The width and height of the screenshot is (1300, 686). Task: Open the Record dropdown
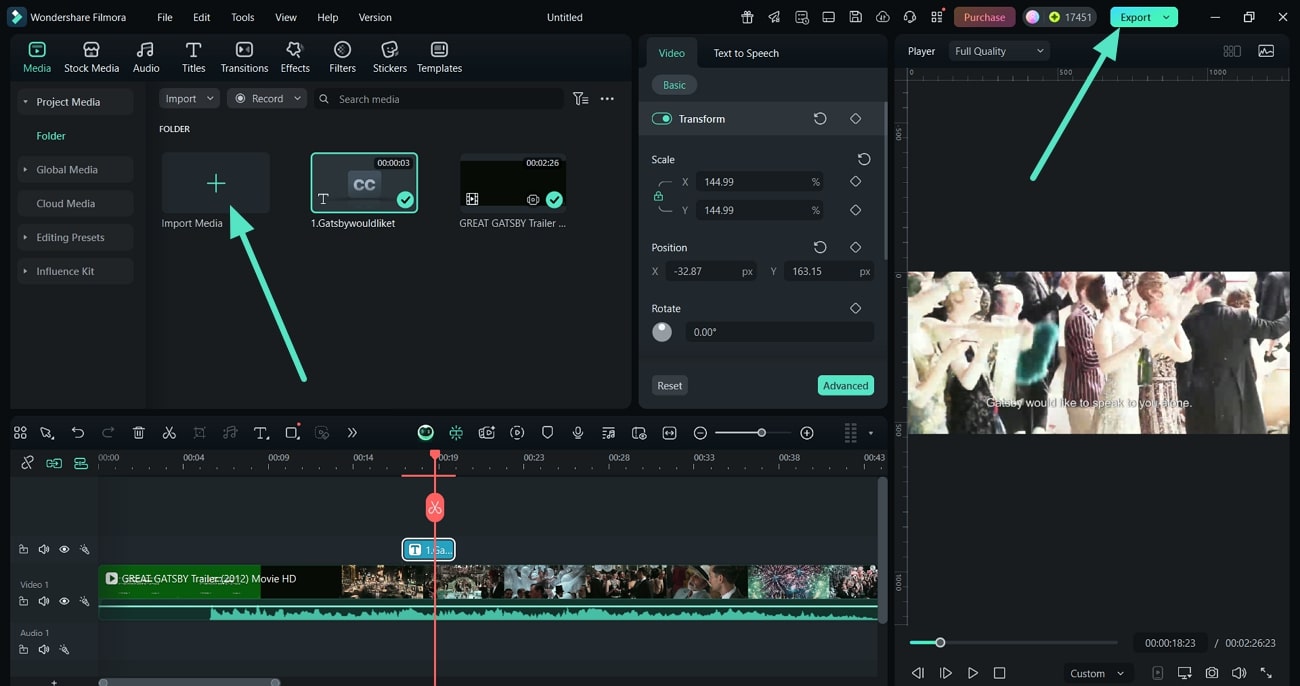tap(267, 99)
